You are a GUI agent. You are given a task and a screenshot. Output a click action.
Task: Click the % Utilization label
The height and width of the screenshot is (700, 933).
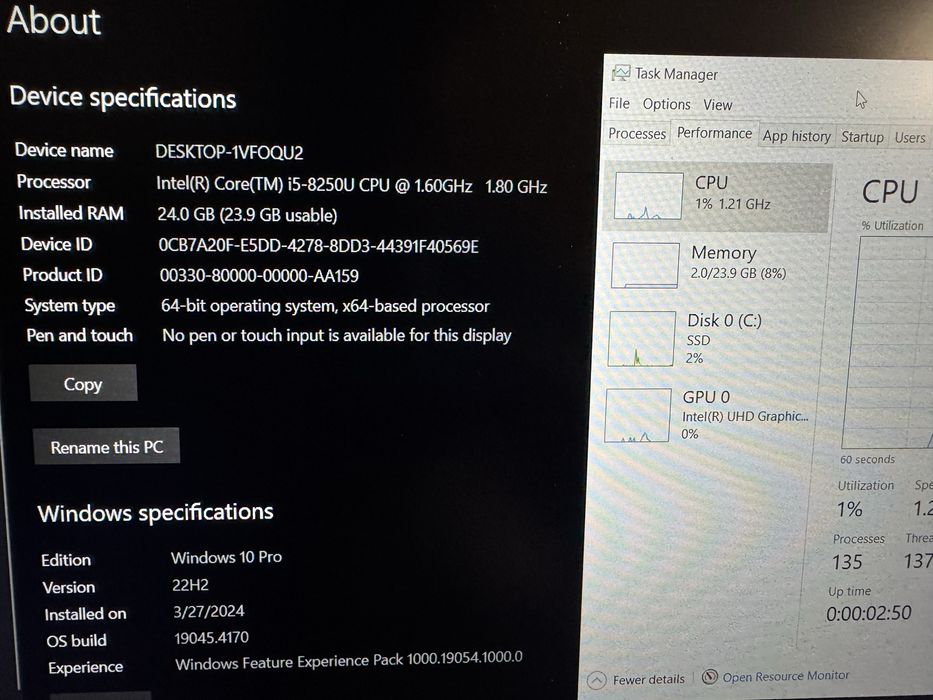pos(893,226)
